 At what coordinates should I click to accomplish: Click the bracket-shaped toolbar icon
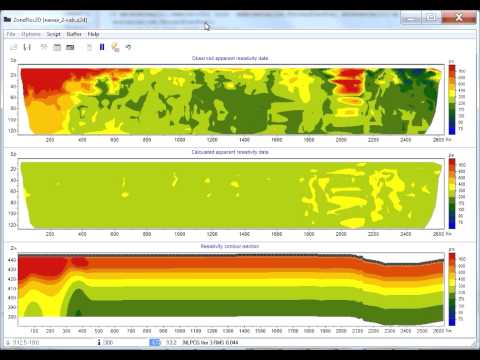click(27, 47)
